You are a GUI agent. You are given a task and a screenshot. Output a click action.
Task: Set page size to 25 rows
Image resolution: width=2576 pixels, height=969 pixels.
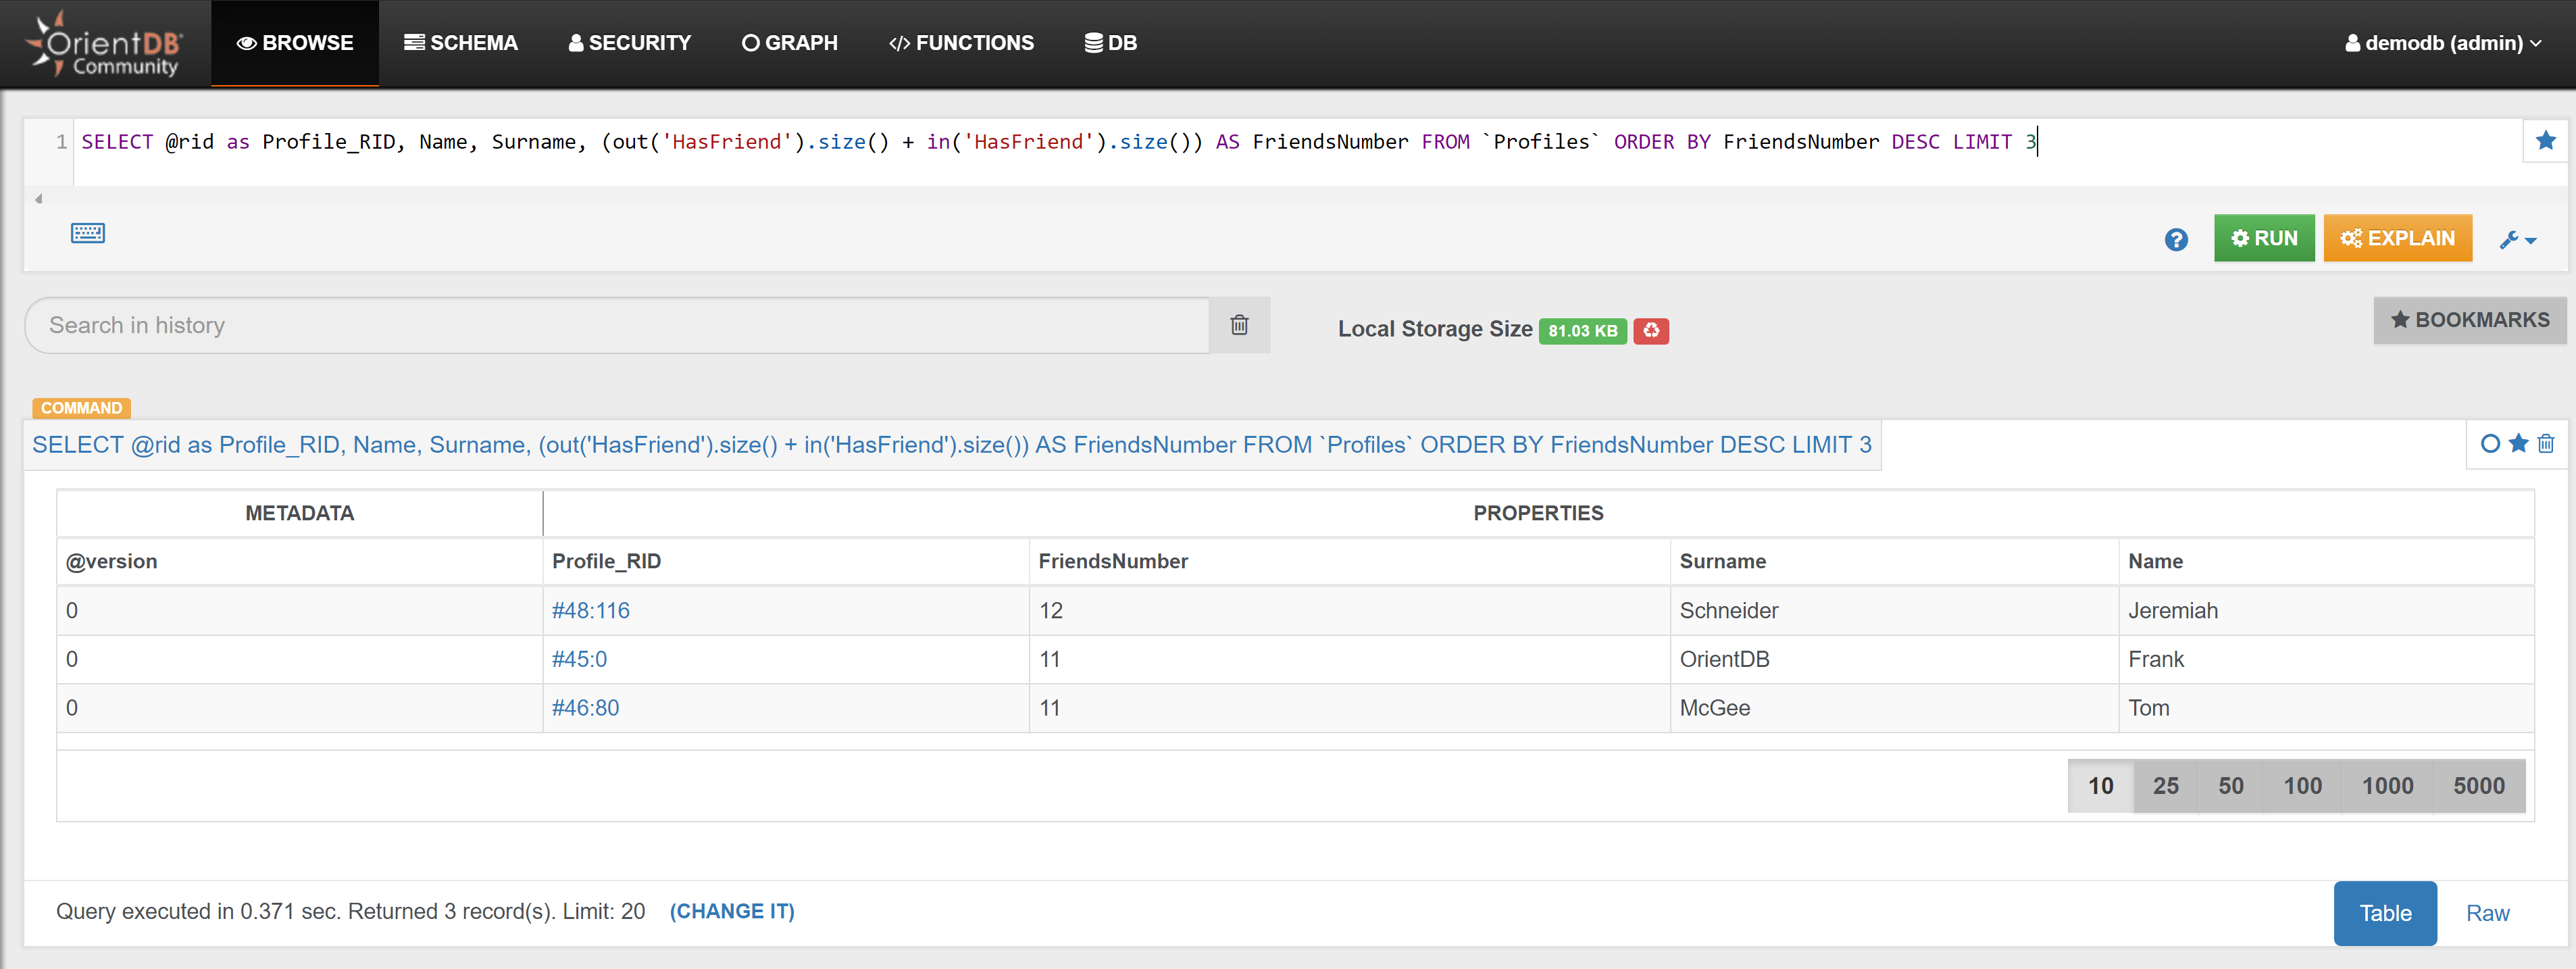click(x=2165, y=786)
